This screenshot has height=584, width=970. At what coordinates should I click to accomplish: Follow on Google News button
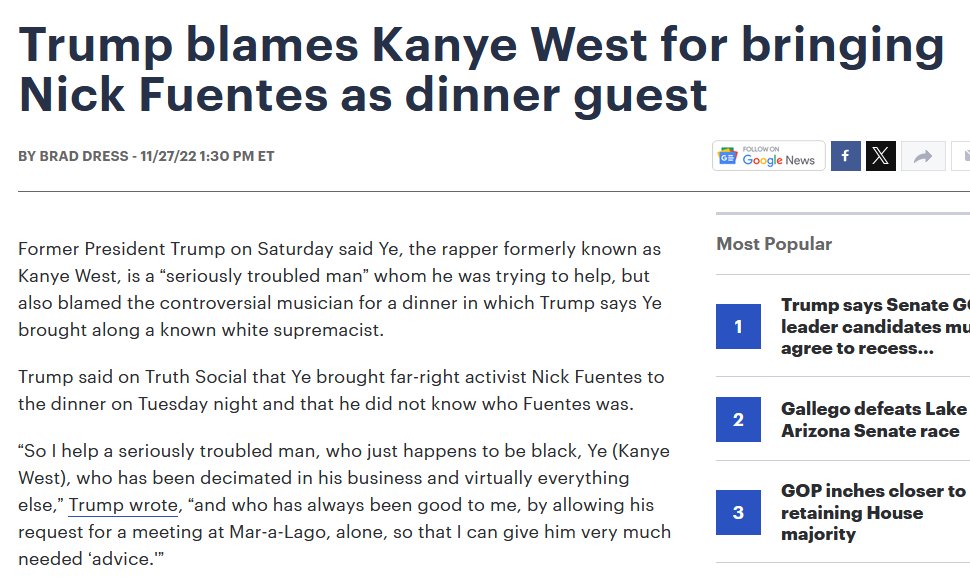coord(769,156)
